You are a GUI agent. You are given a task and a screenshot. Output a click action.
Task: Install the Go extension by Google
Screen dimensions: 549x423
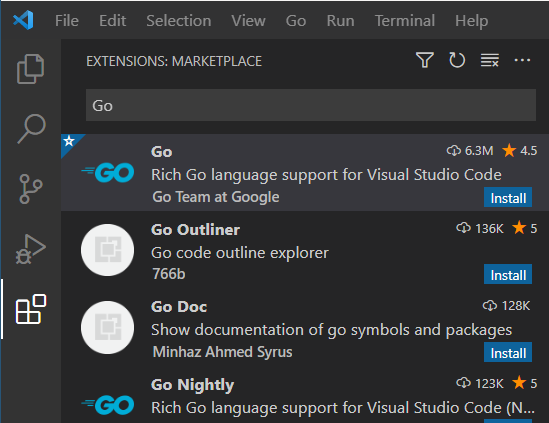click(x=508, y=198)
